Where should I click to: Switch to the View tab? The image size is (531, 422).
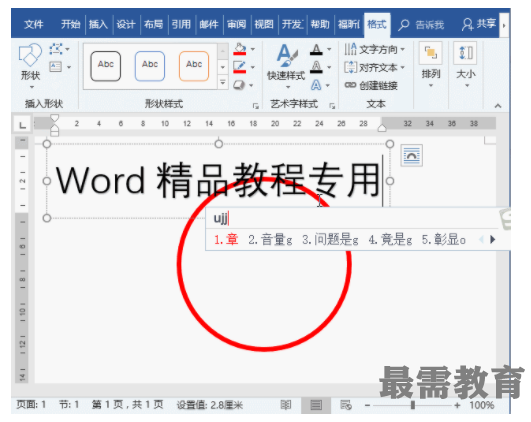click(x=264, y=24)
